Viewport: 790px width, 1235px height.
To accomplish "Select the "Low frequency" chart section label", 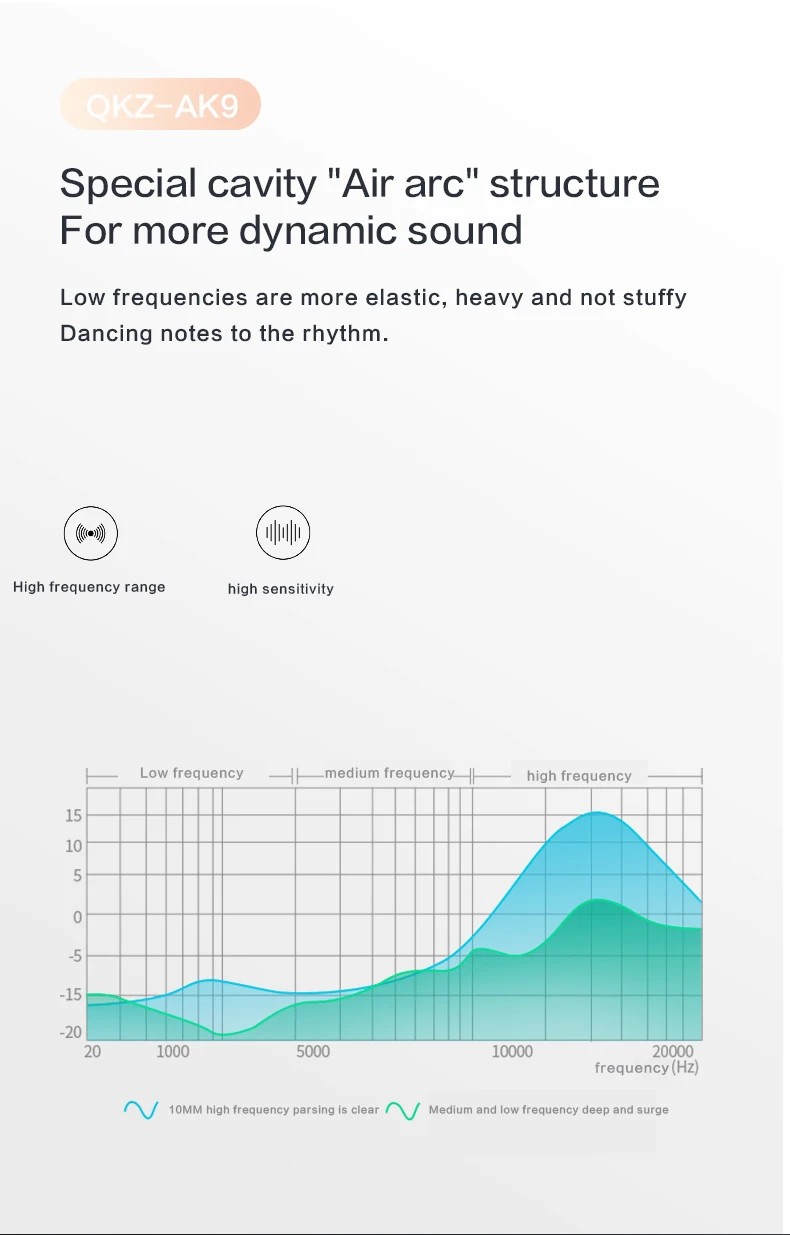I will 191,773.
